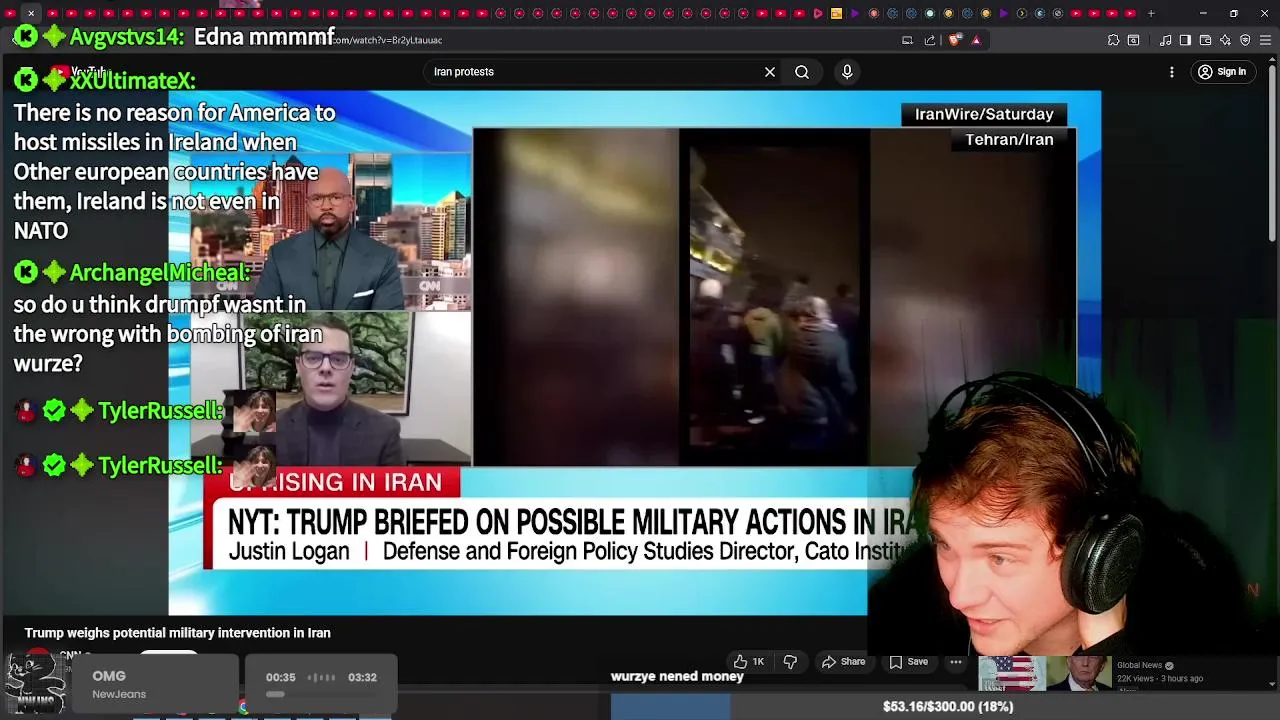Click Avgvstvs14 username in chat overlay
Viewport: 1280px width, 720px height.
pyautogui.click(x=126, y=37)
